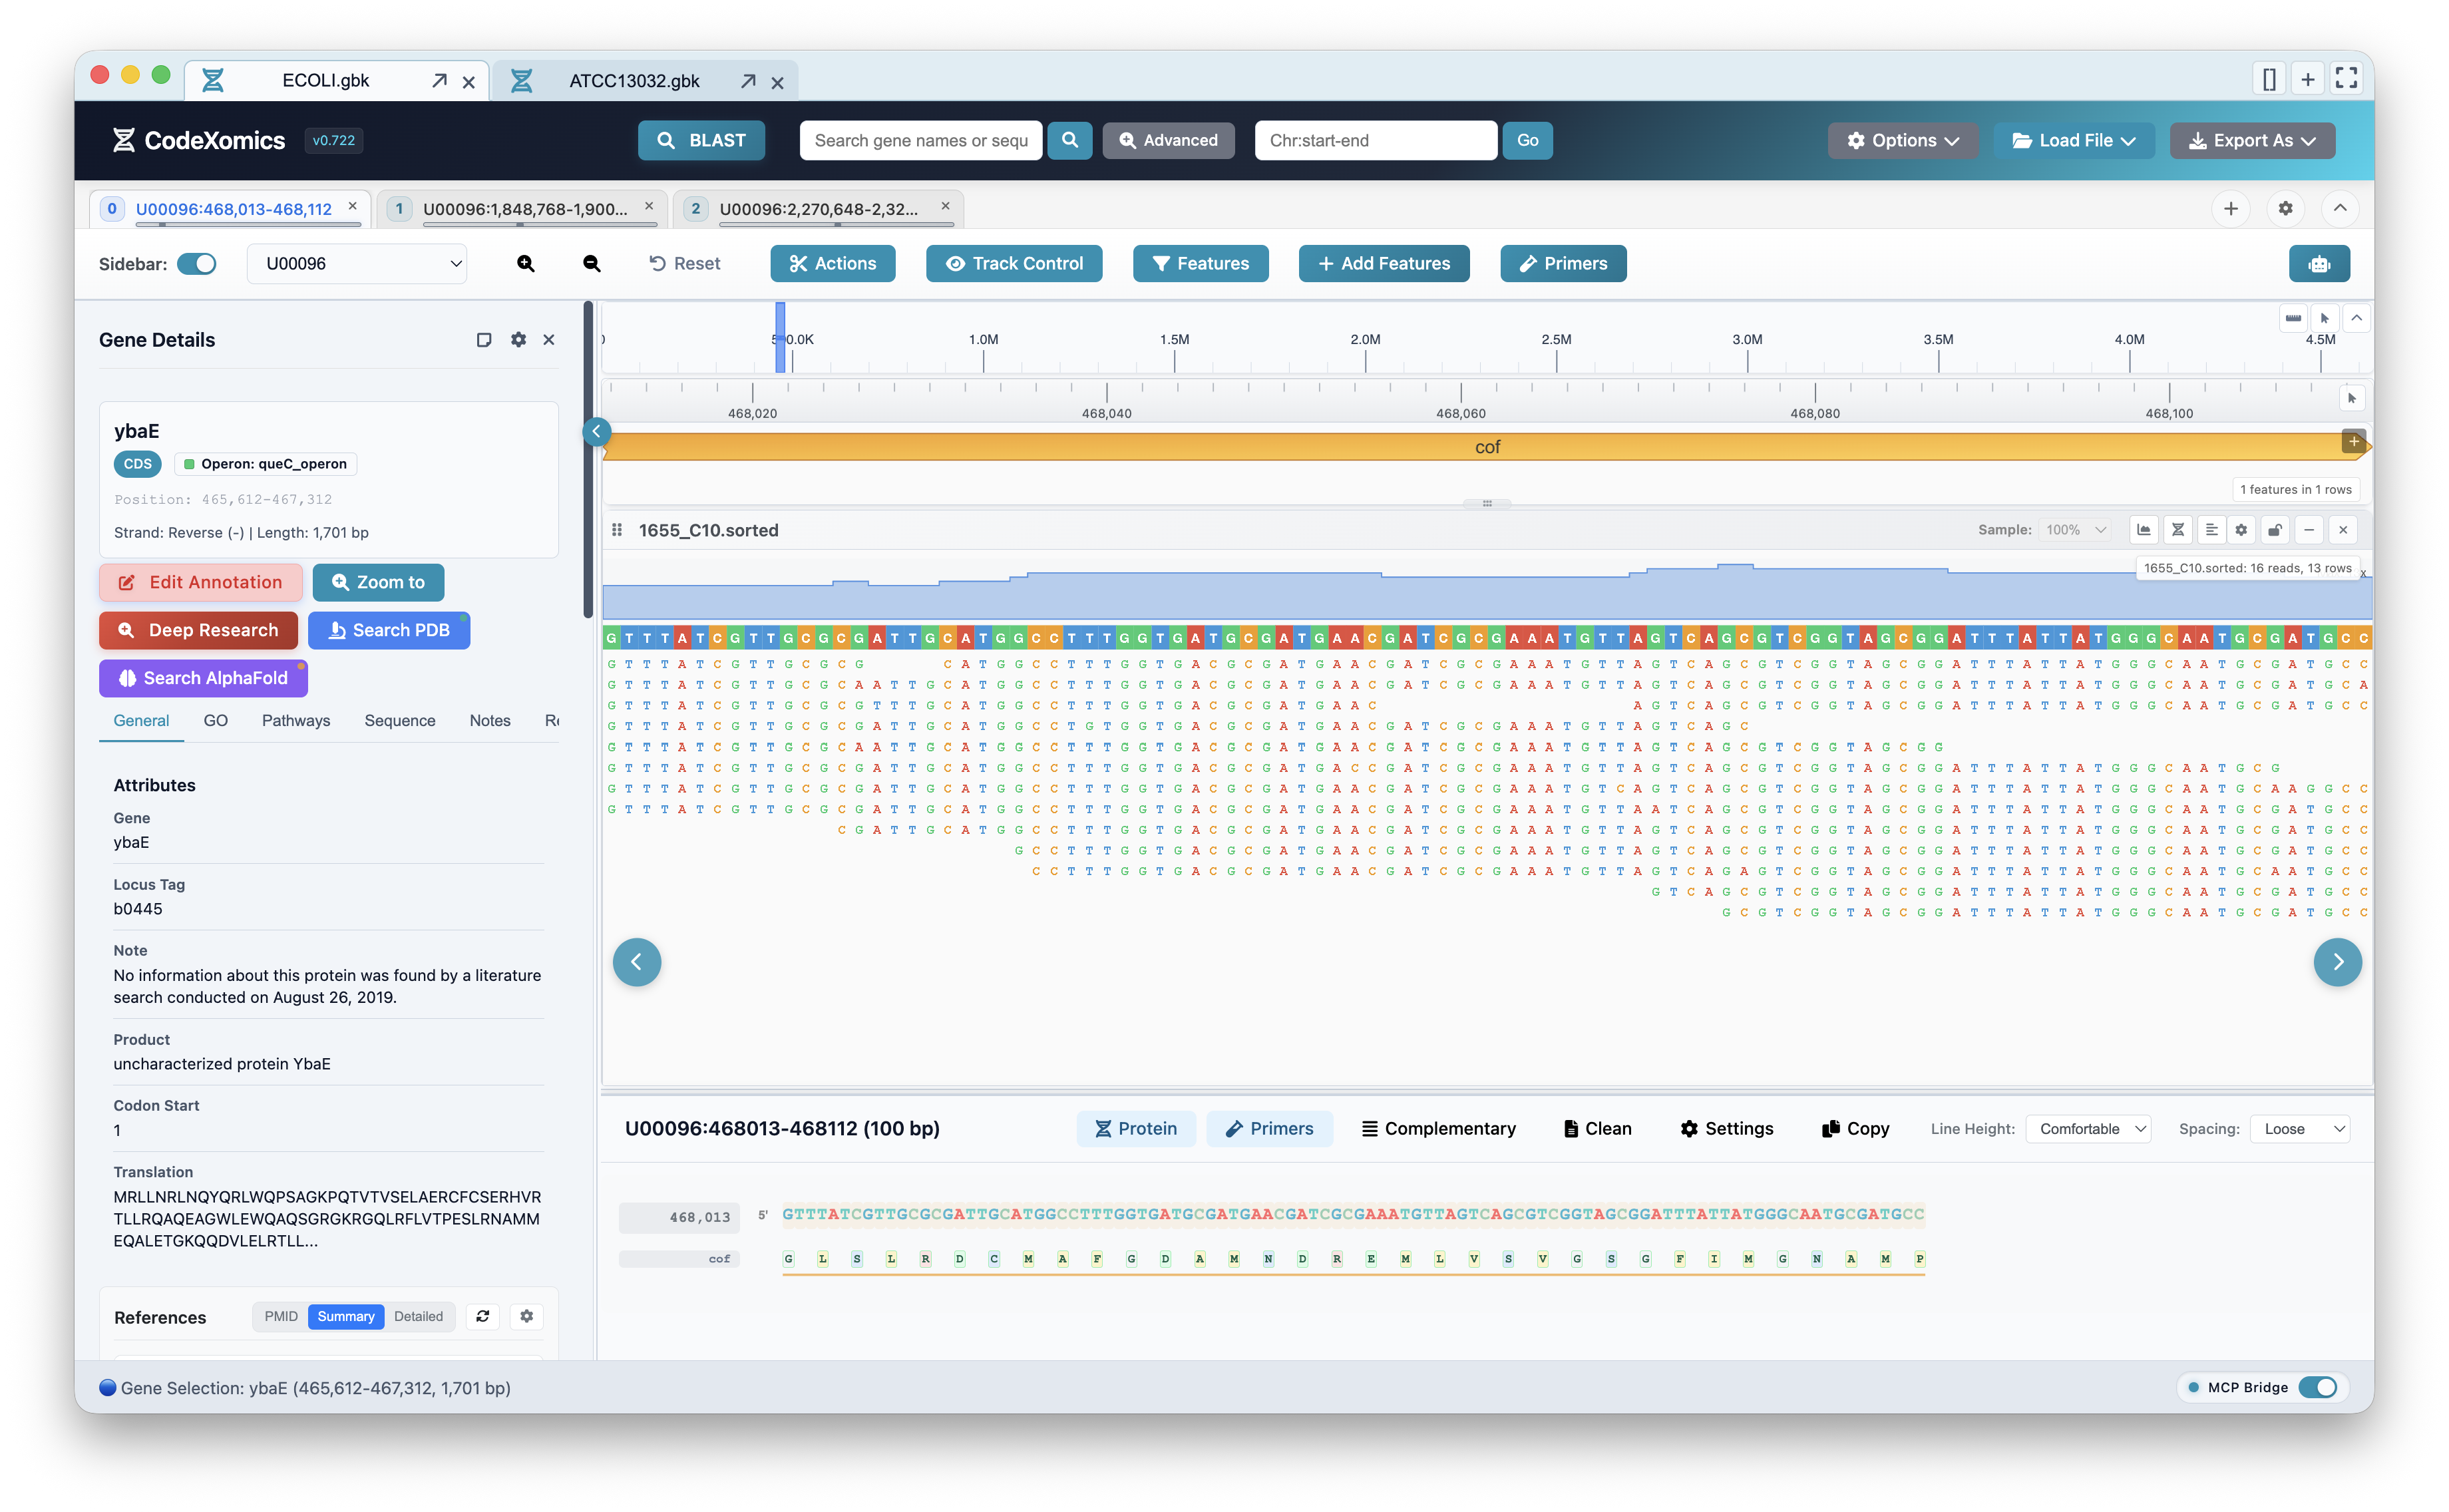The width and height of the screenshot is (2449, 1512).
Task: Click the split view icon in title bar
Action: (x=2270, y=78)
